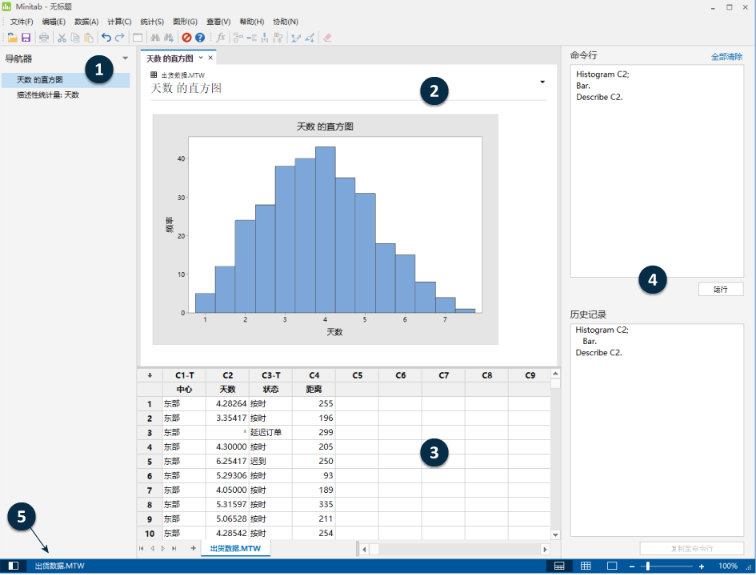
Task: Switch to grid-only view in status bar
Action: pyautogui.click(x=586, y=566)
